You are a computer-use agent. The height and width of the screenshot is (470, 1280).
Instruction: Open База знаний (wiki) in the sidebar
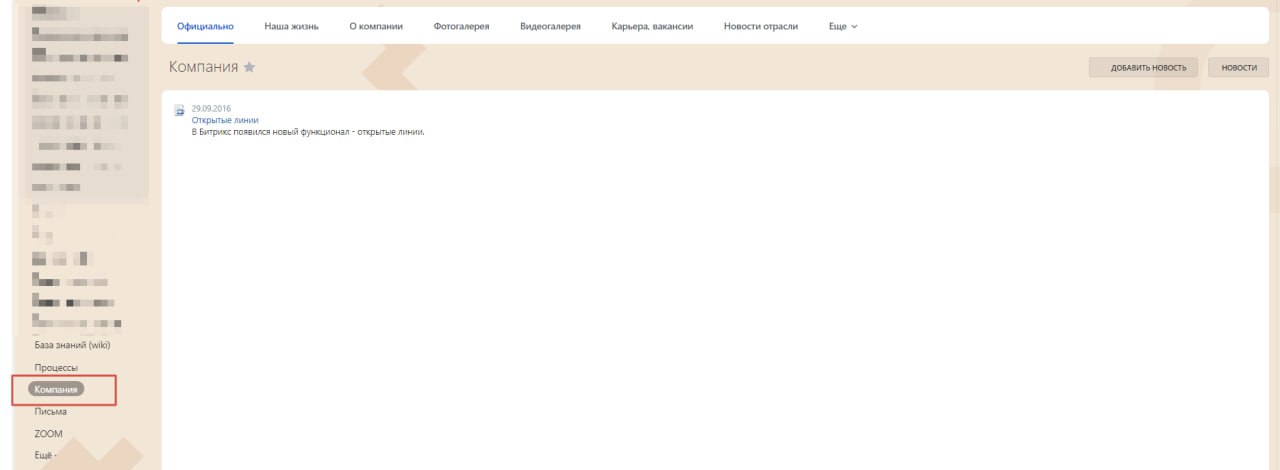pos(71,346)
